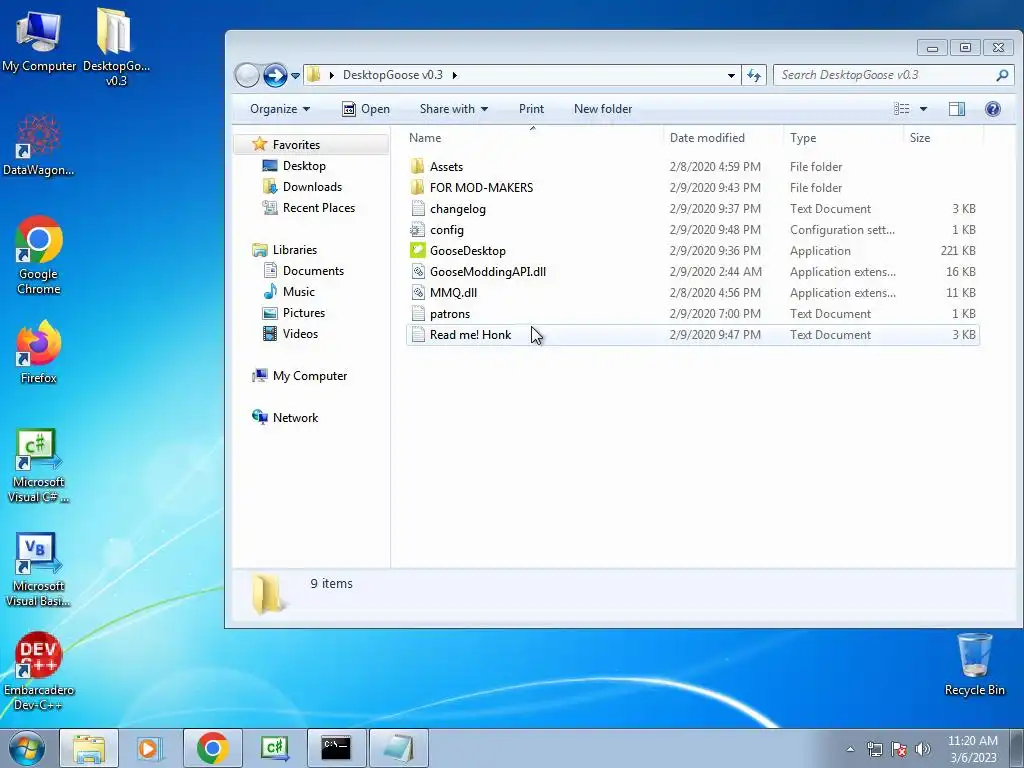This screenshot has height=768, width=1024.
Task: Open Media Player from the taskbar
Action: pos(150,748)
